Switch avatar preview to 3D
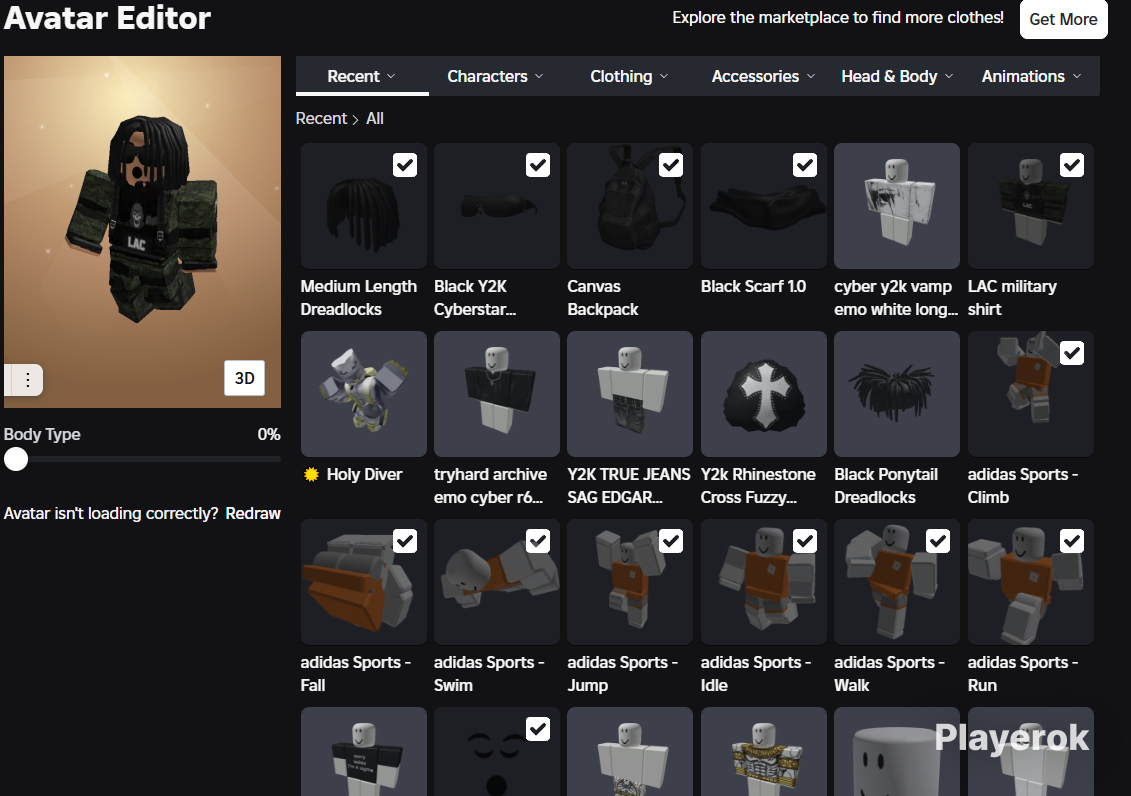This screenshot has width=1131, height=796. [x=245, y=379]
